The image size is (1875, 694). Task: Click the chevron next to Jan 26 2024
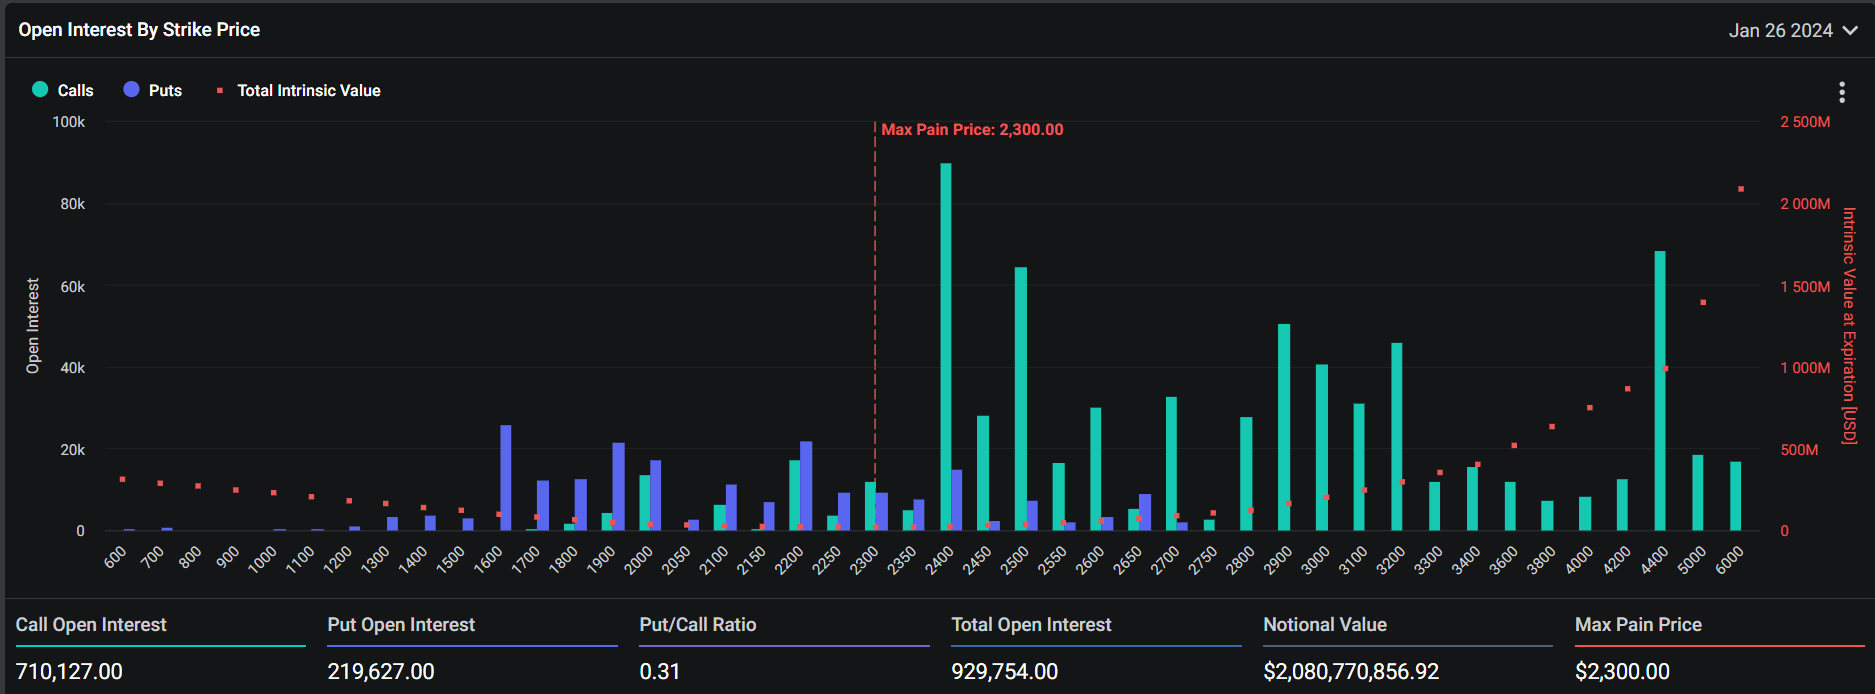pos(1850,31)
